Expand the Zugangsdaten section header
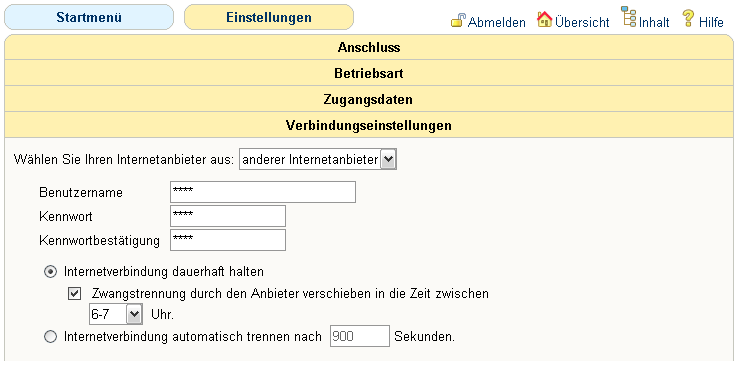The width and height of the screenshot is (738, 365). 369,100
